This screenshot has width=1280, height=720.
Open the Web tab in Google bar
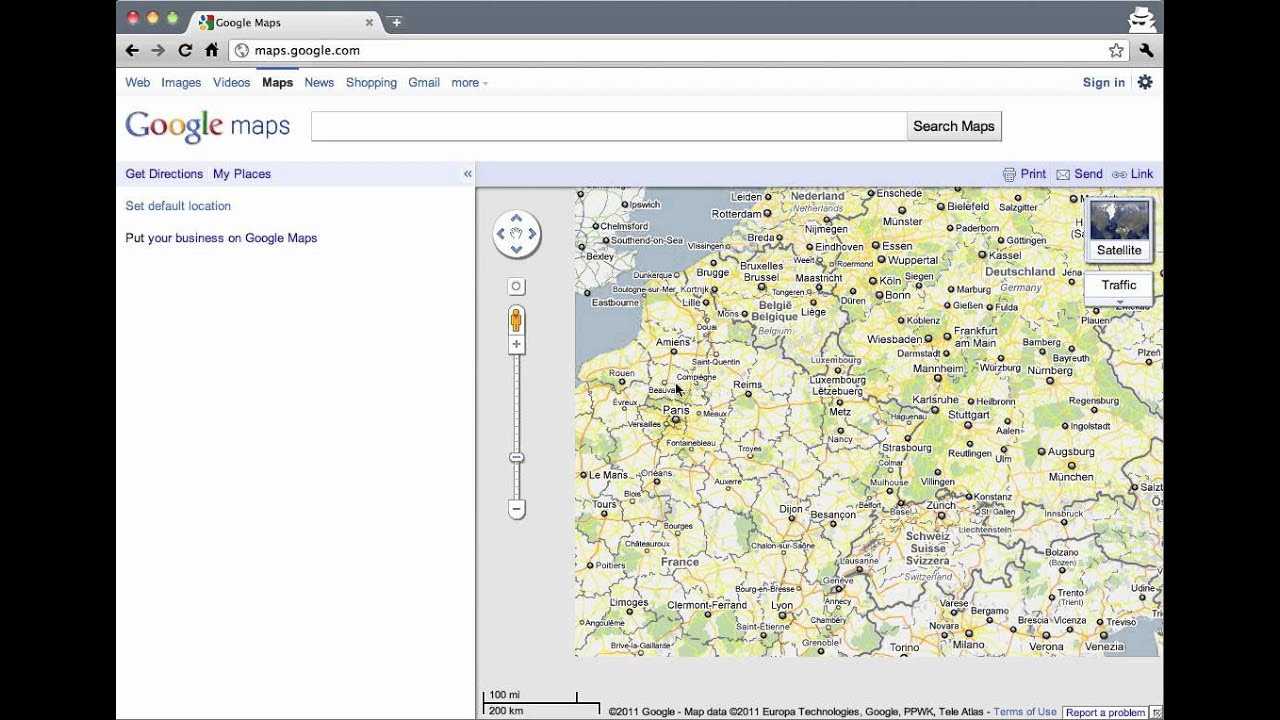[137, 82]
